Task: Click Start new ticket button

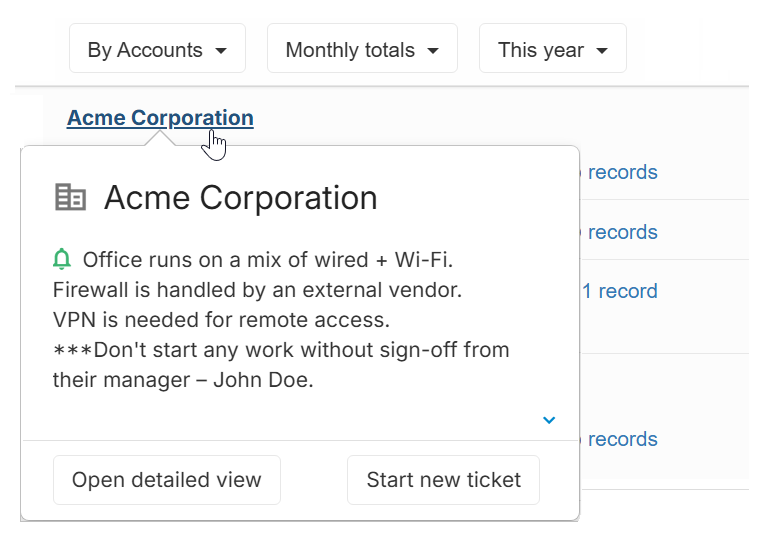Action: [x=443, y=480]
